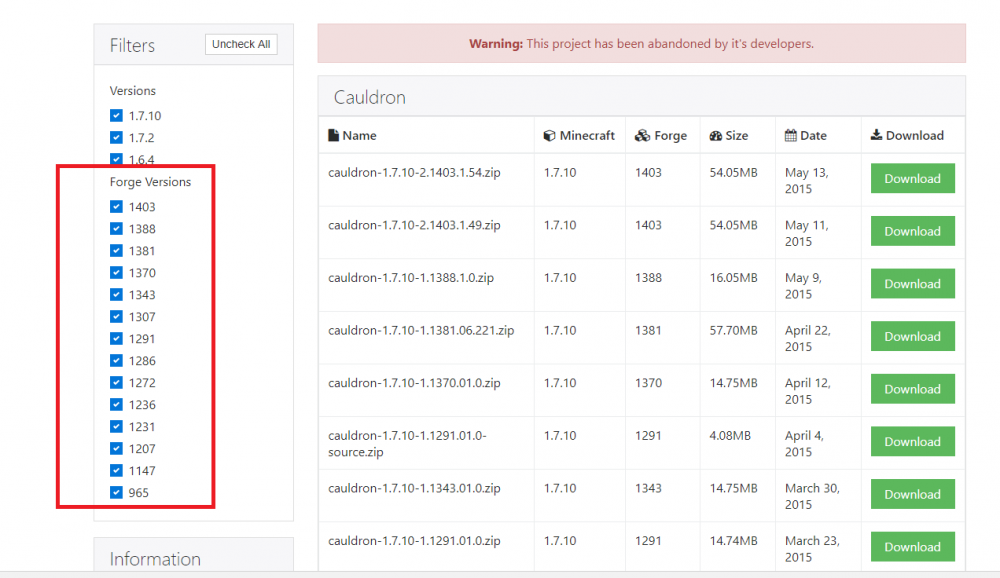Click the file icon in Name column header

click(x=333, y=135)
